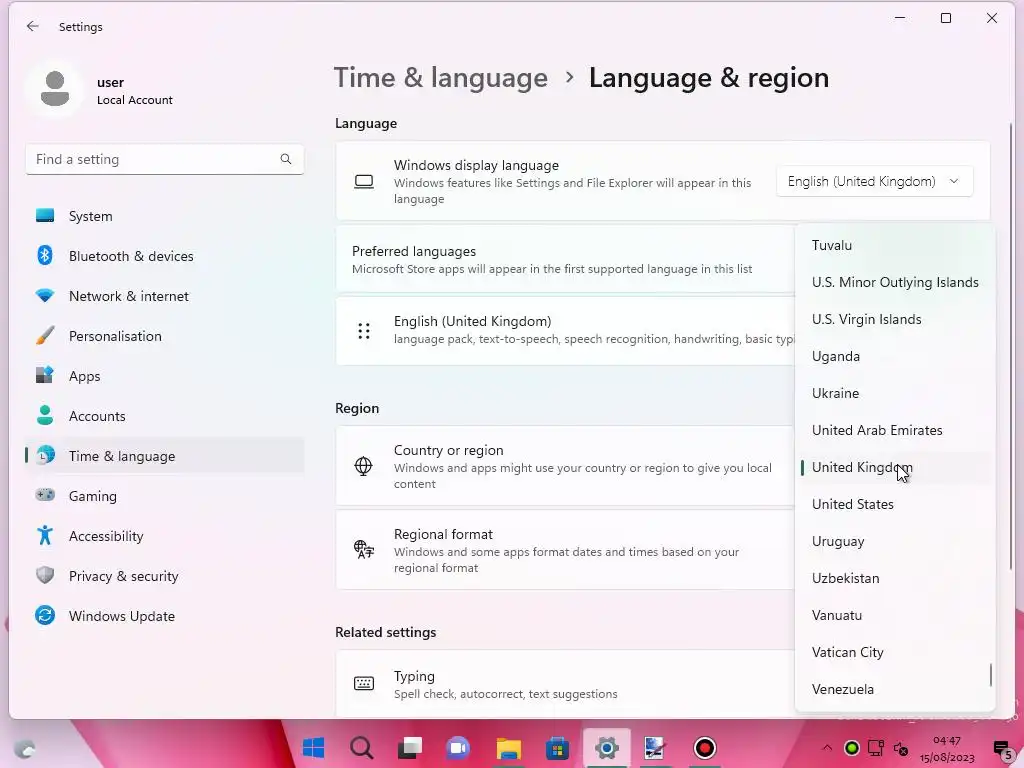1024x768 pixels.
Task: Open Bluetooth & devices section
Action: click(x=165, y=256)
